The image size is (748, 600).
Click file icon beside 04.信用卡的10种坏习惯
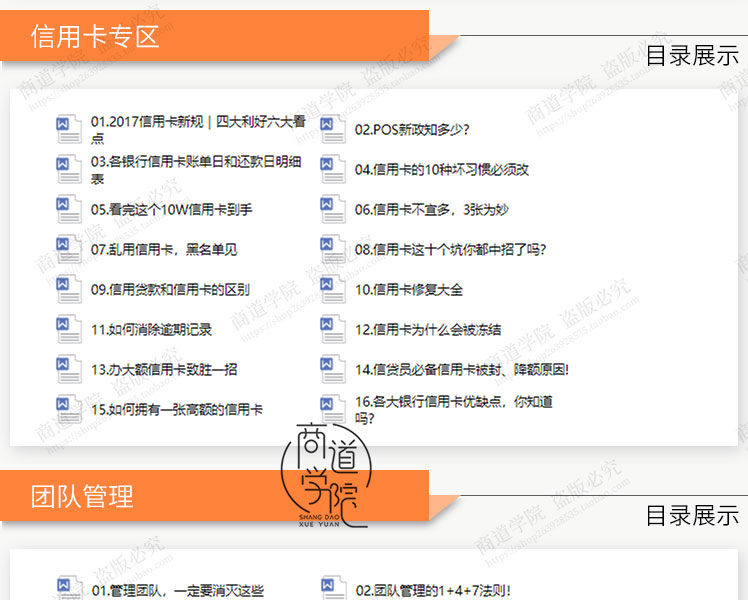coord(333,169)
